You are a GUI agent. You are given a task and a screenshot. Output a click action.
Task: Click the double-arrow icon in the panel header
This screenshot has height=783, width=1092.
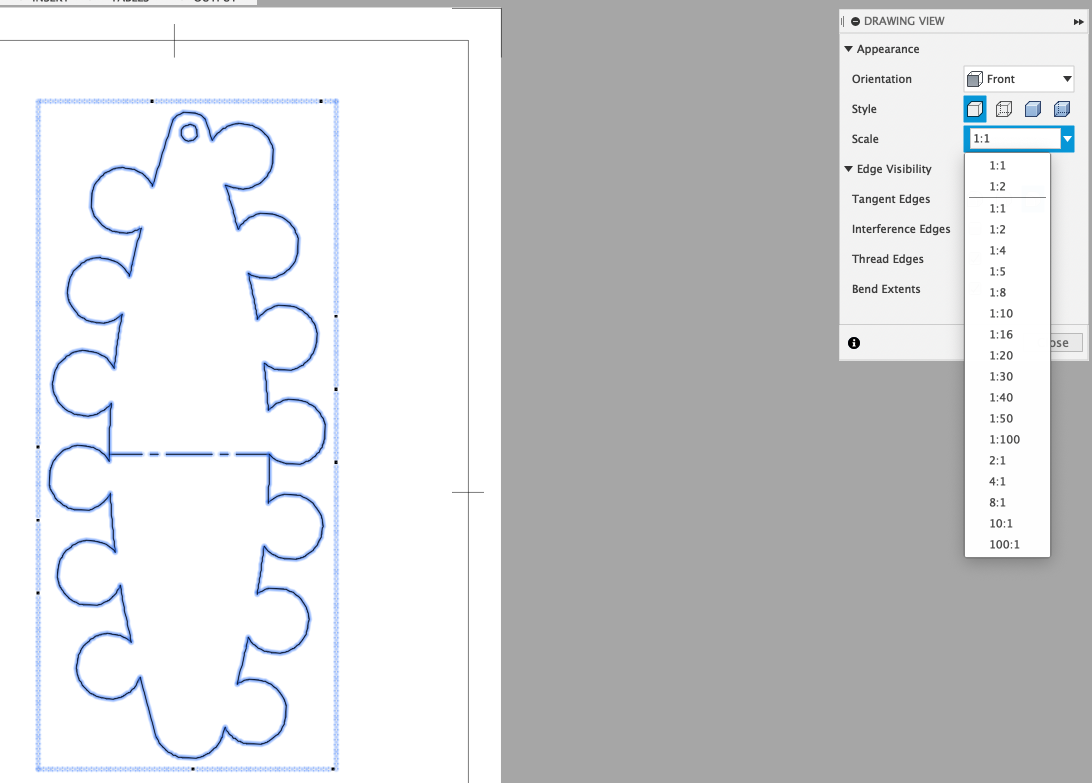click(1078, 22)
